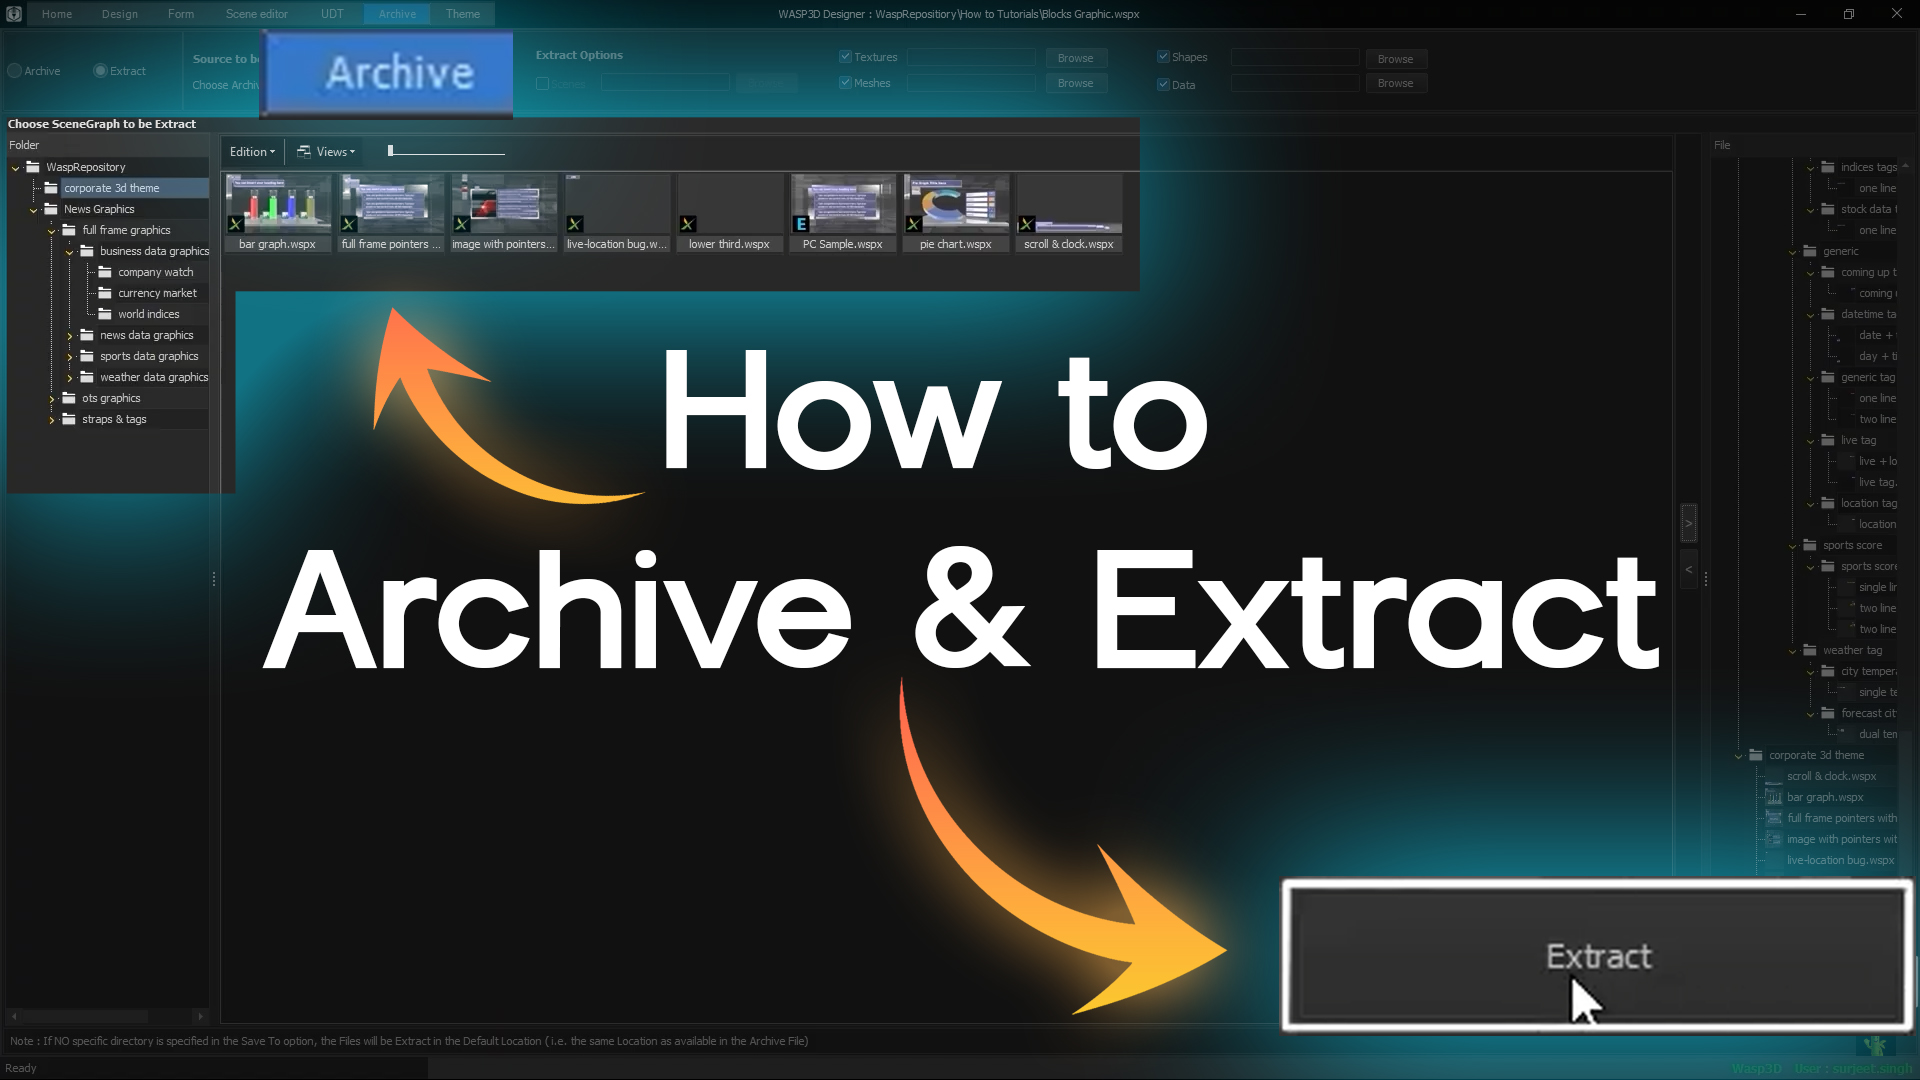
Task: Open the bar graph.wspx thumbnail
Action: pos(277,205)
